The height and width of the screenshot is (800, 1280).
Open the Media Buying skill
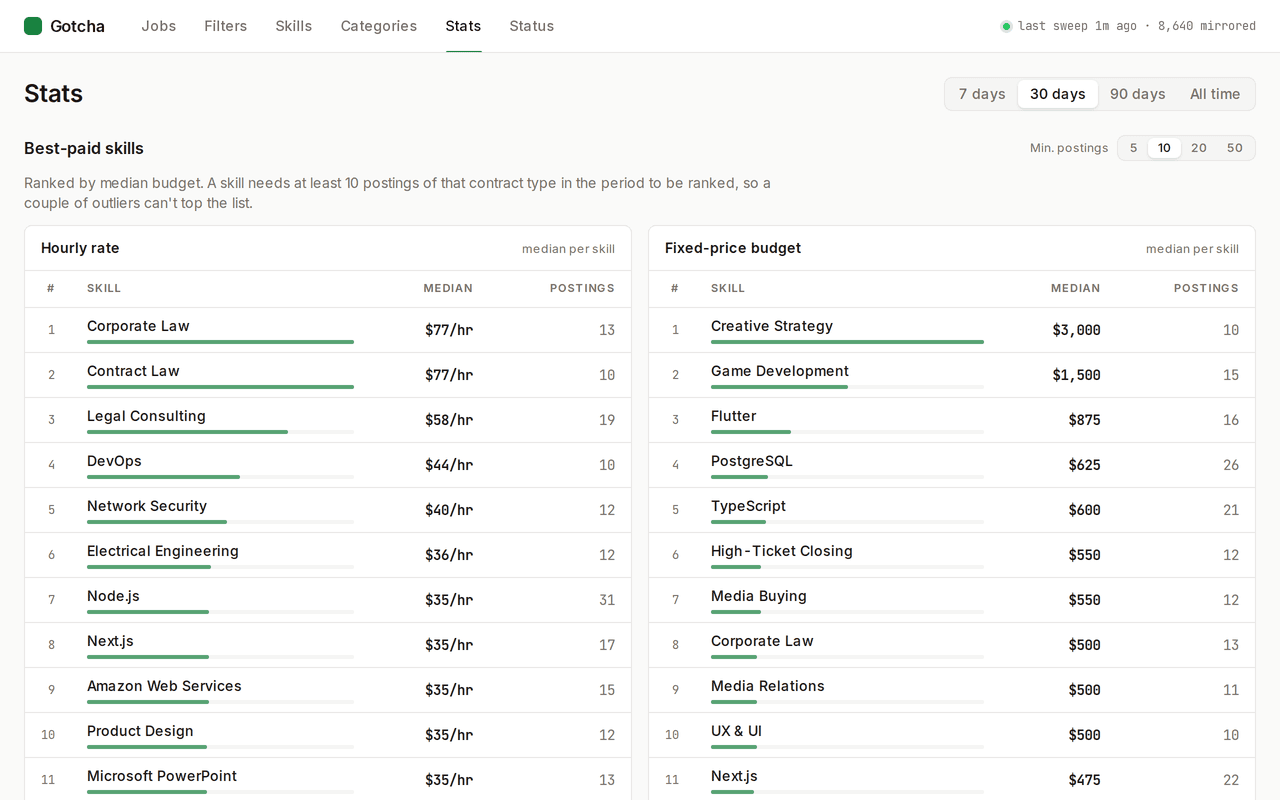tap(759, 596)
